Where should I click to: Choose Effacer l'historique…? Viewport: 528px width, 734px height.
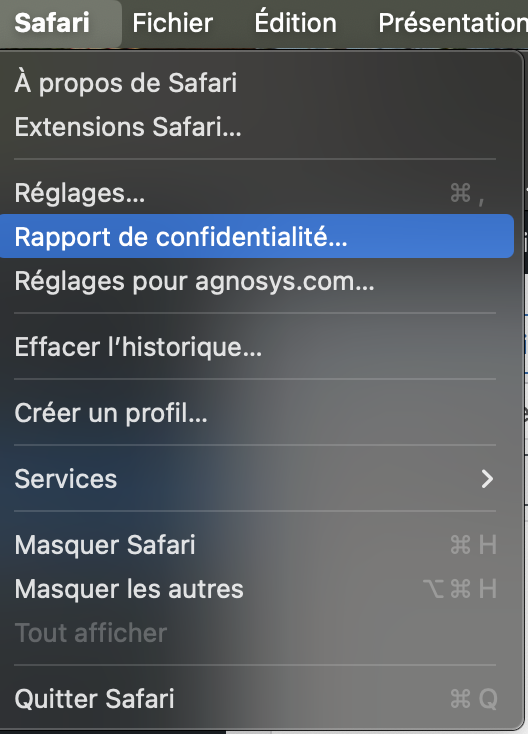point(257,346)
